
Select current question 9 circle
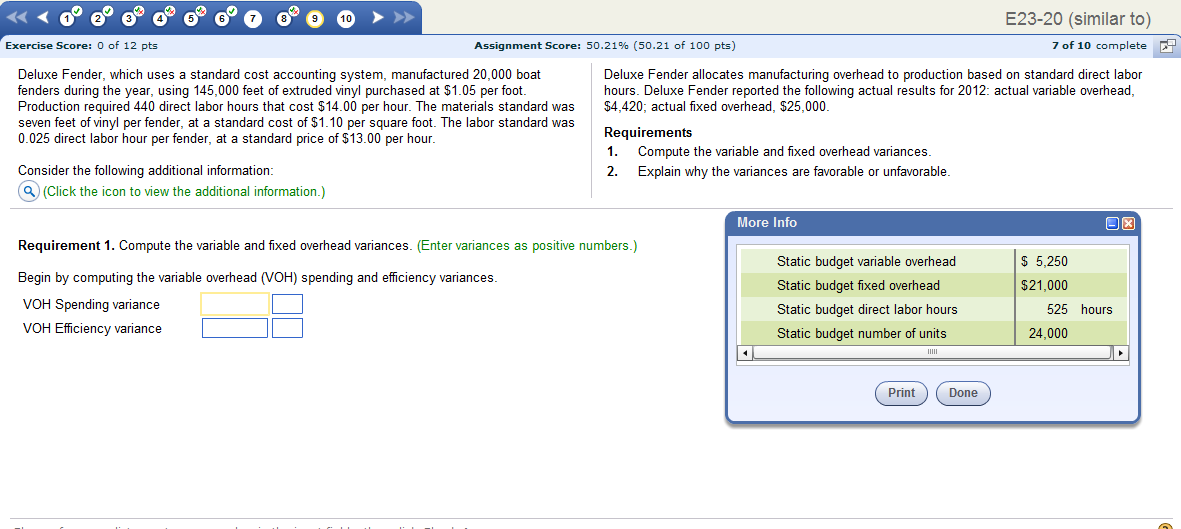(315, 17)
